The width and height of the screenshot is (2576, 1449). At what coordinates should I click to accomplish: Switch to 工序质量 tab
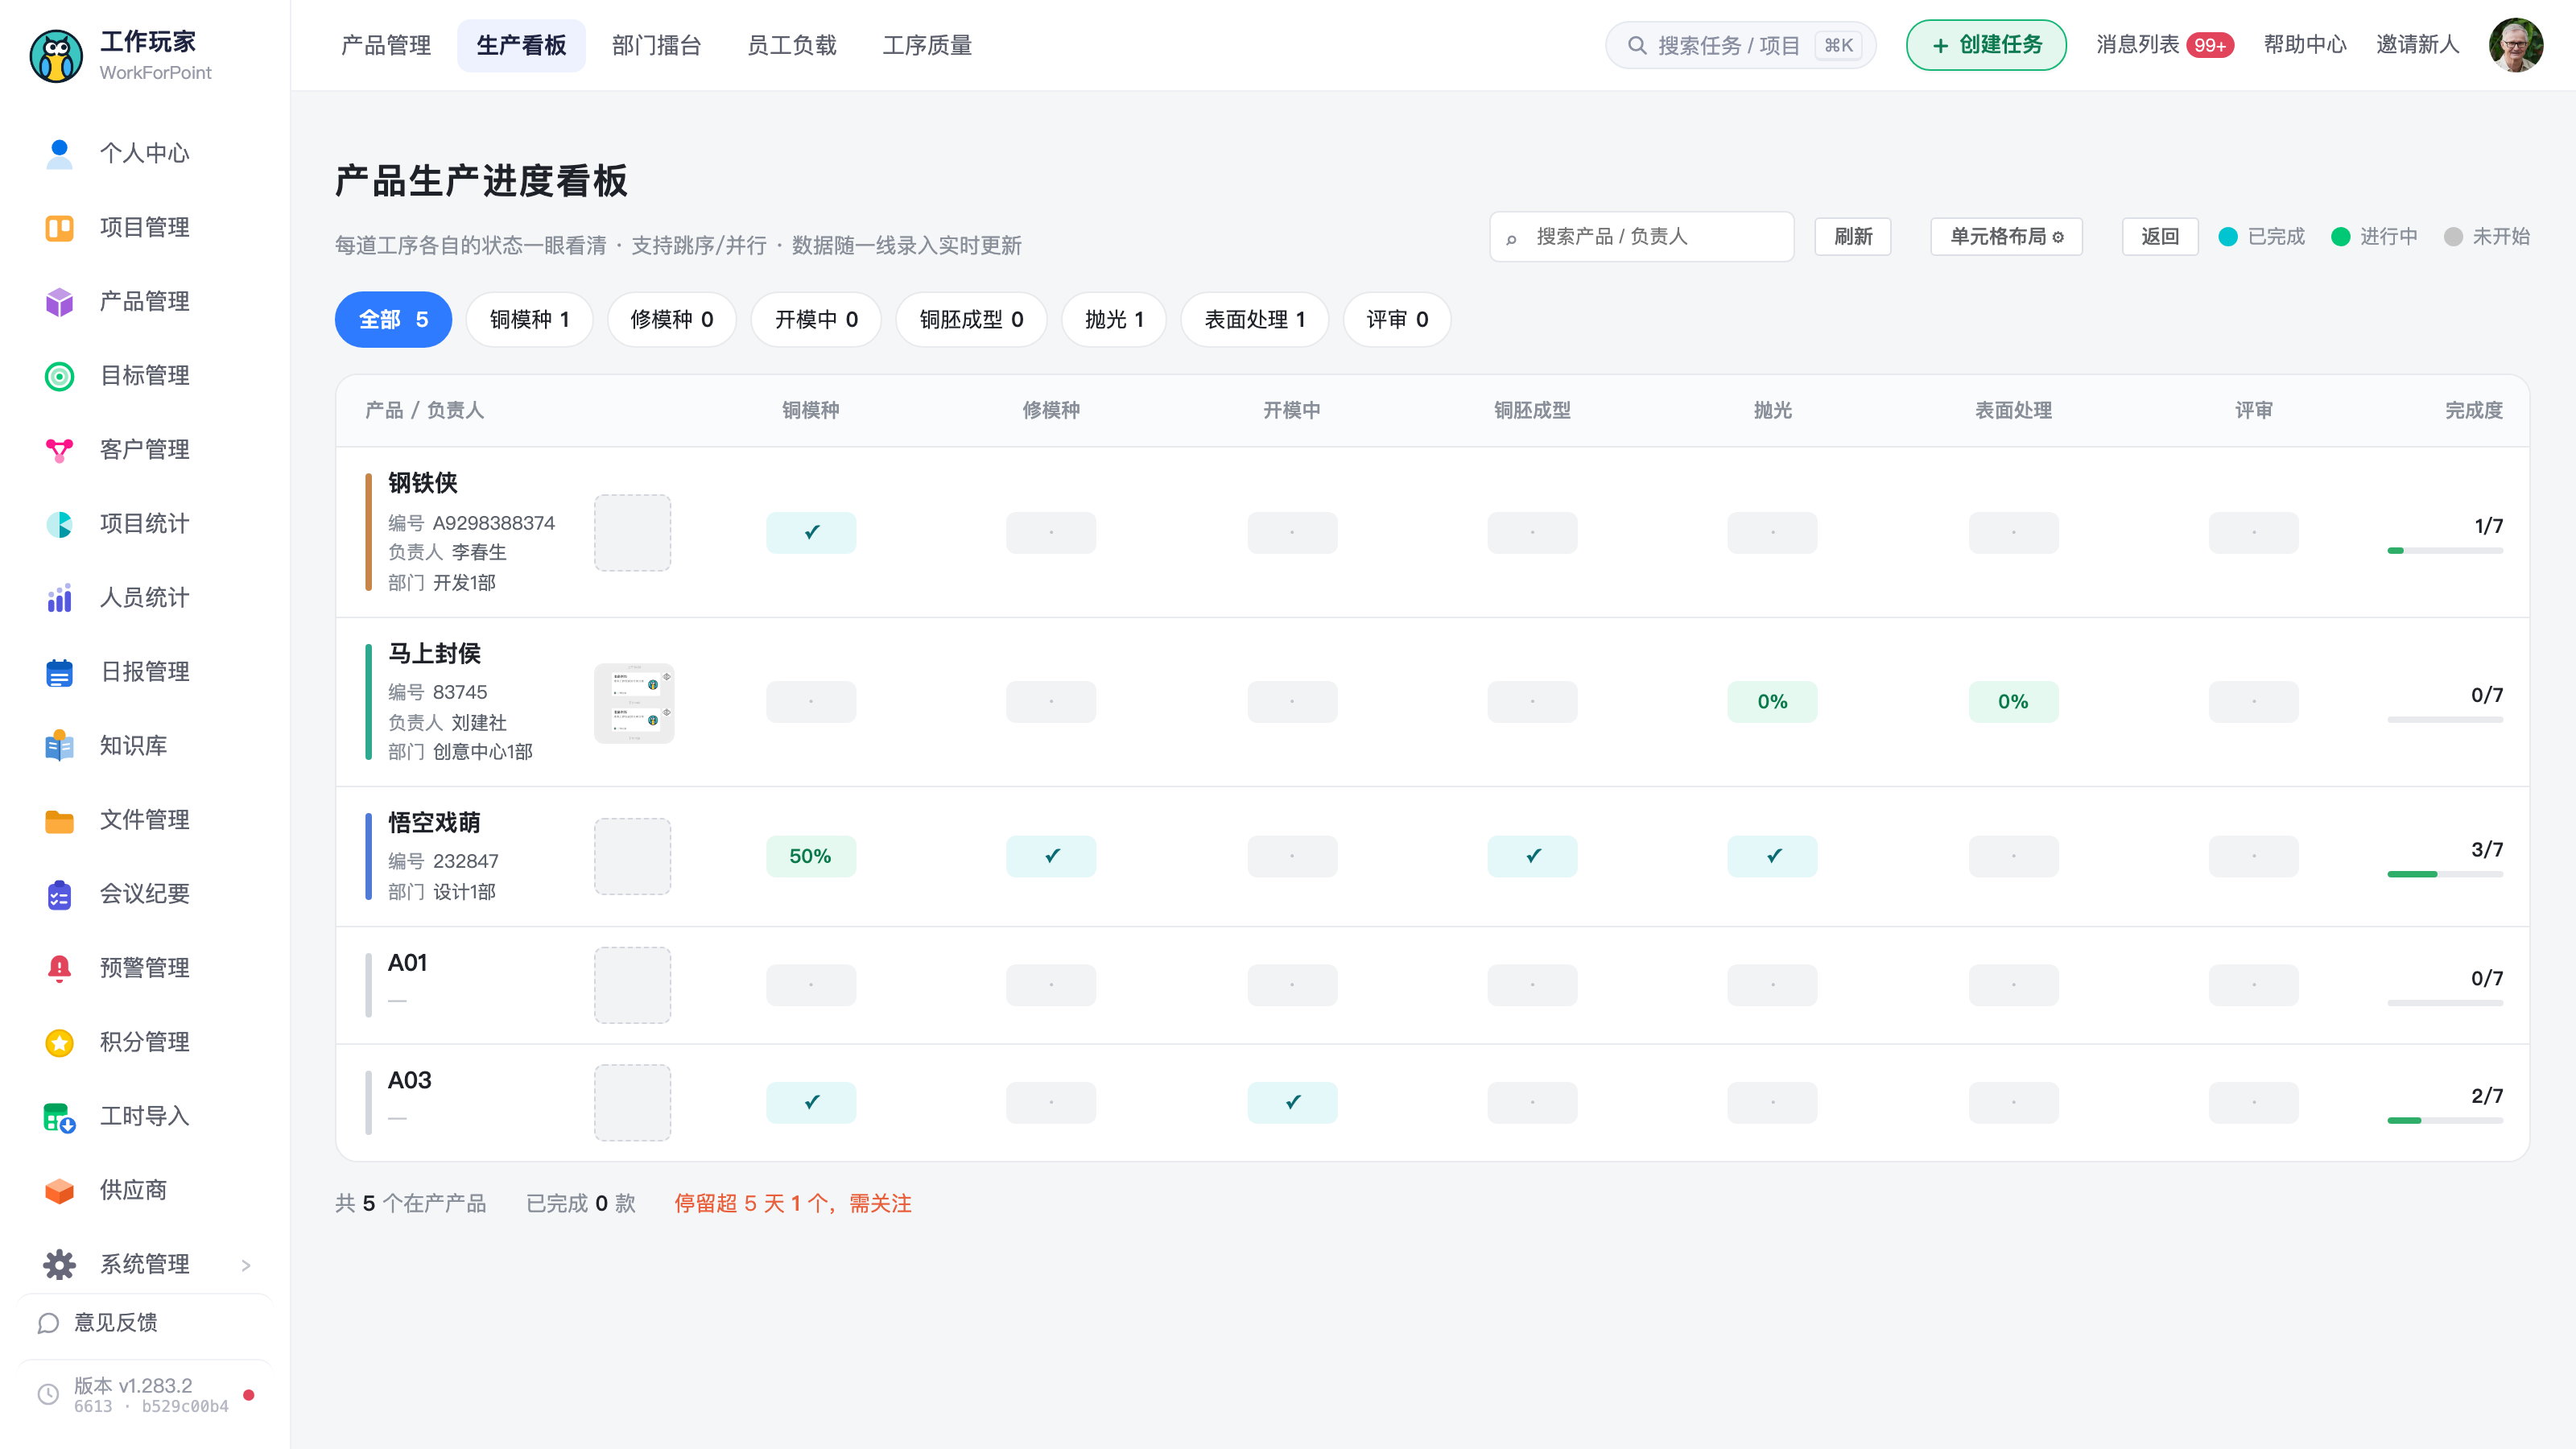point(927,45)
